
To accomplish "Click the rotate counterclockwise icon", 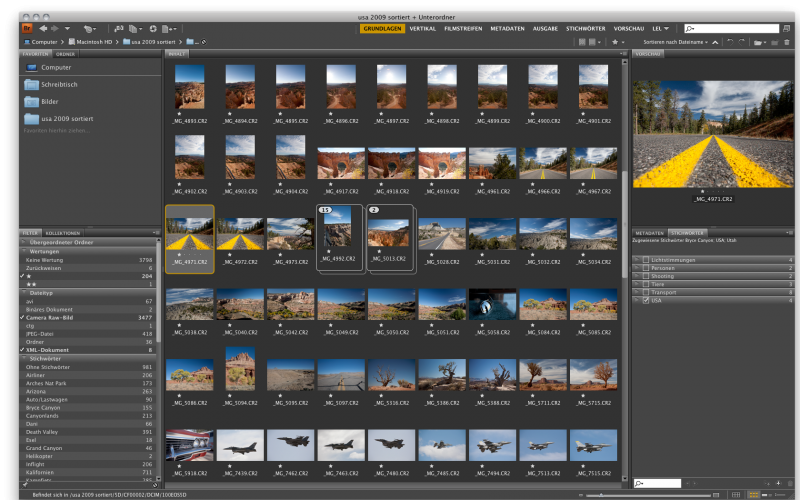I will pyautogui.click(x=730, y=42).
